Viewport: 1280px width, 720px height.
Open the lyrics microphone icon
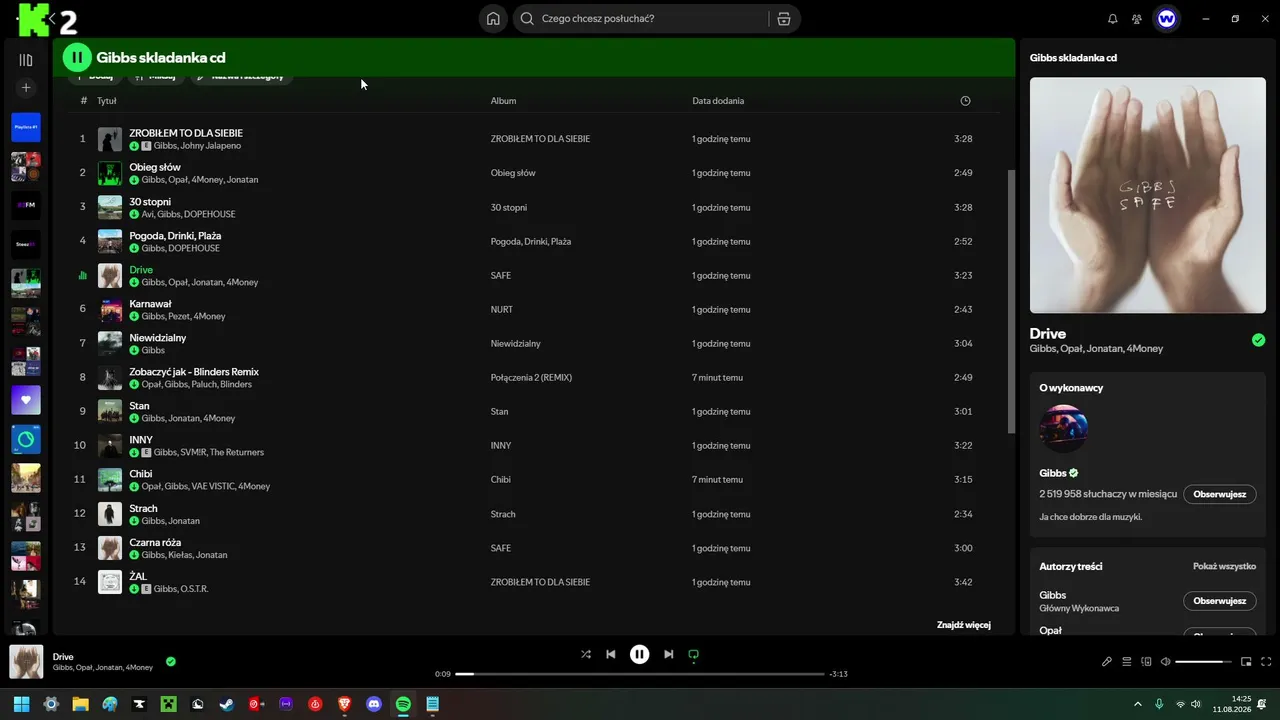click(1107, 661)
